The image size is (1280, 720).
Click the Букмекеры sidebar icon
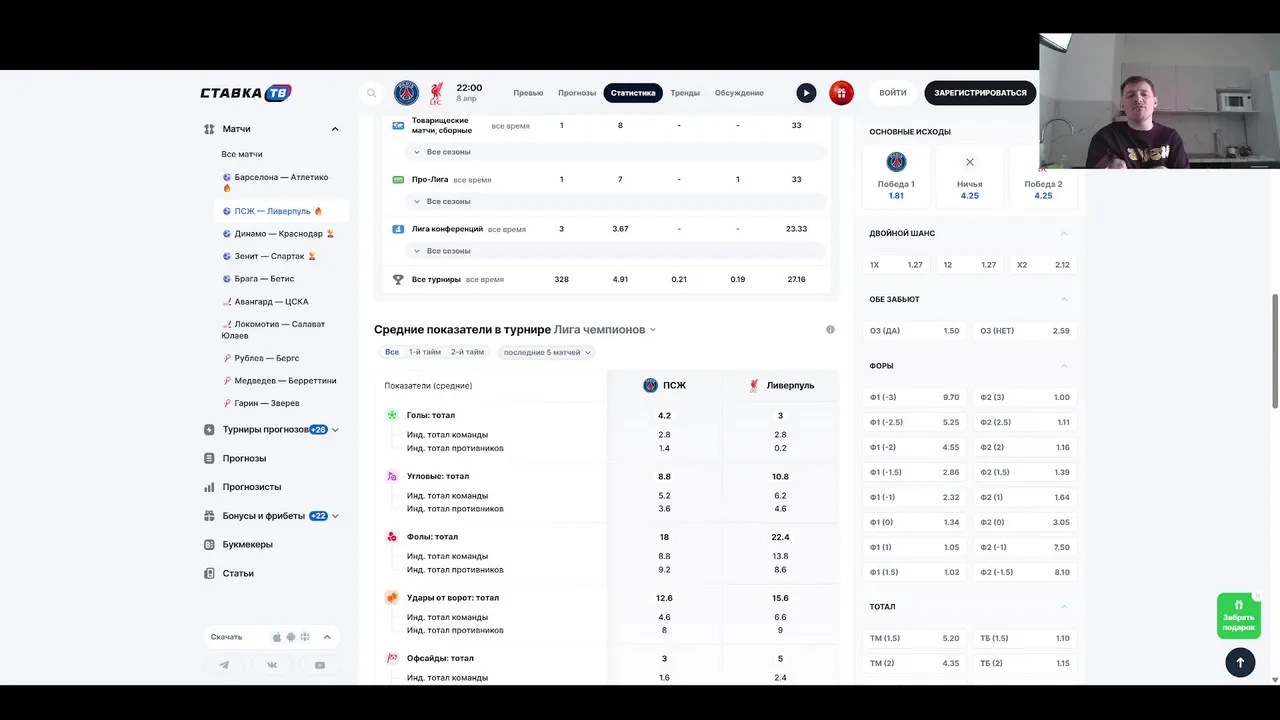209,545
